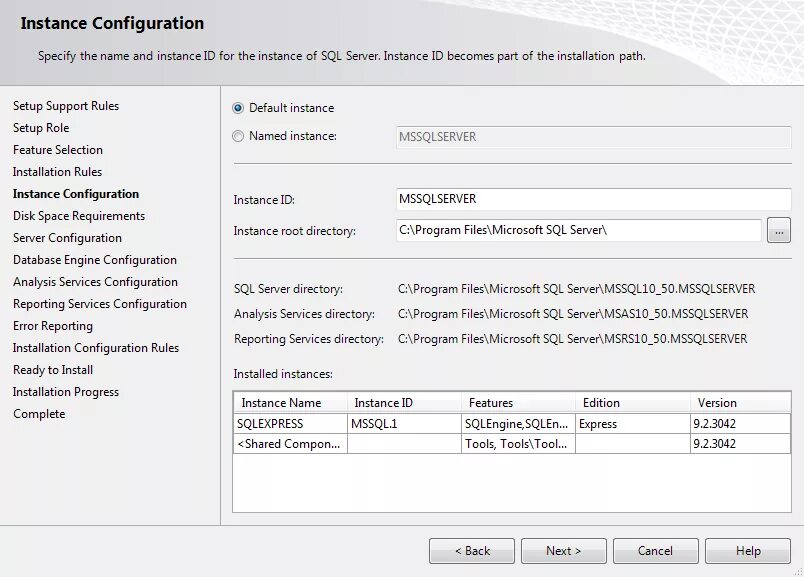Open Ready to Install step
The image size is (804, 577).
click(53, 370)
